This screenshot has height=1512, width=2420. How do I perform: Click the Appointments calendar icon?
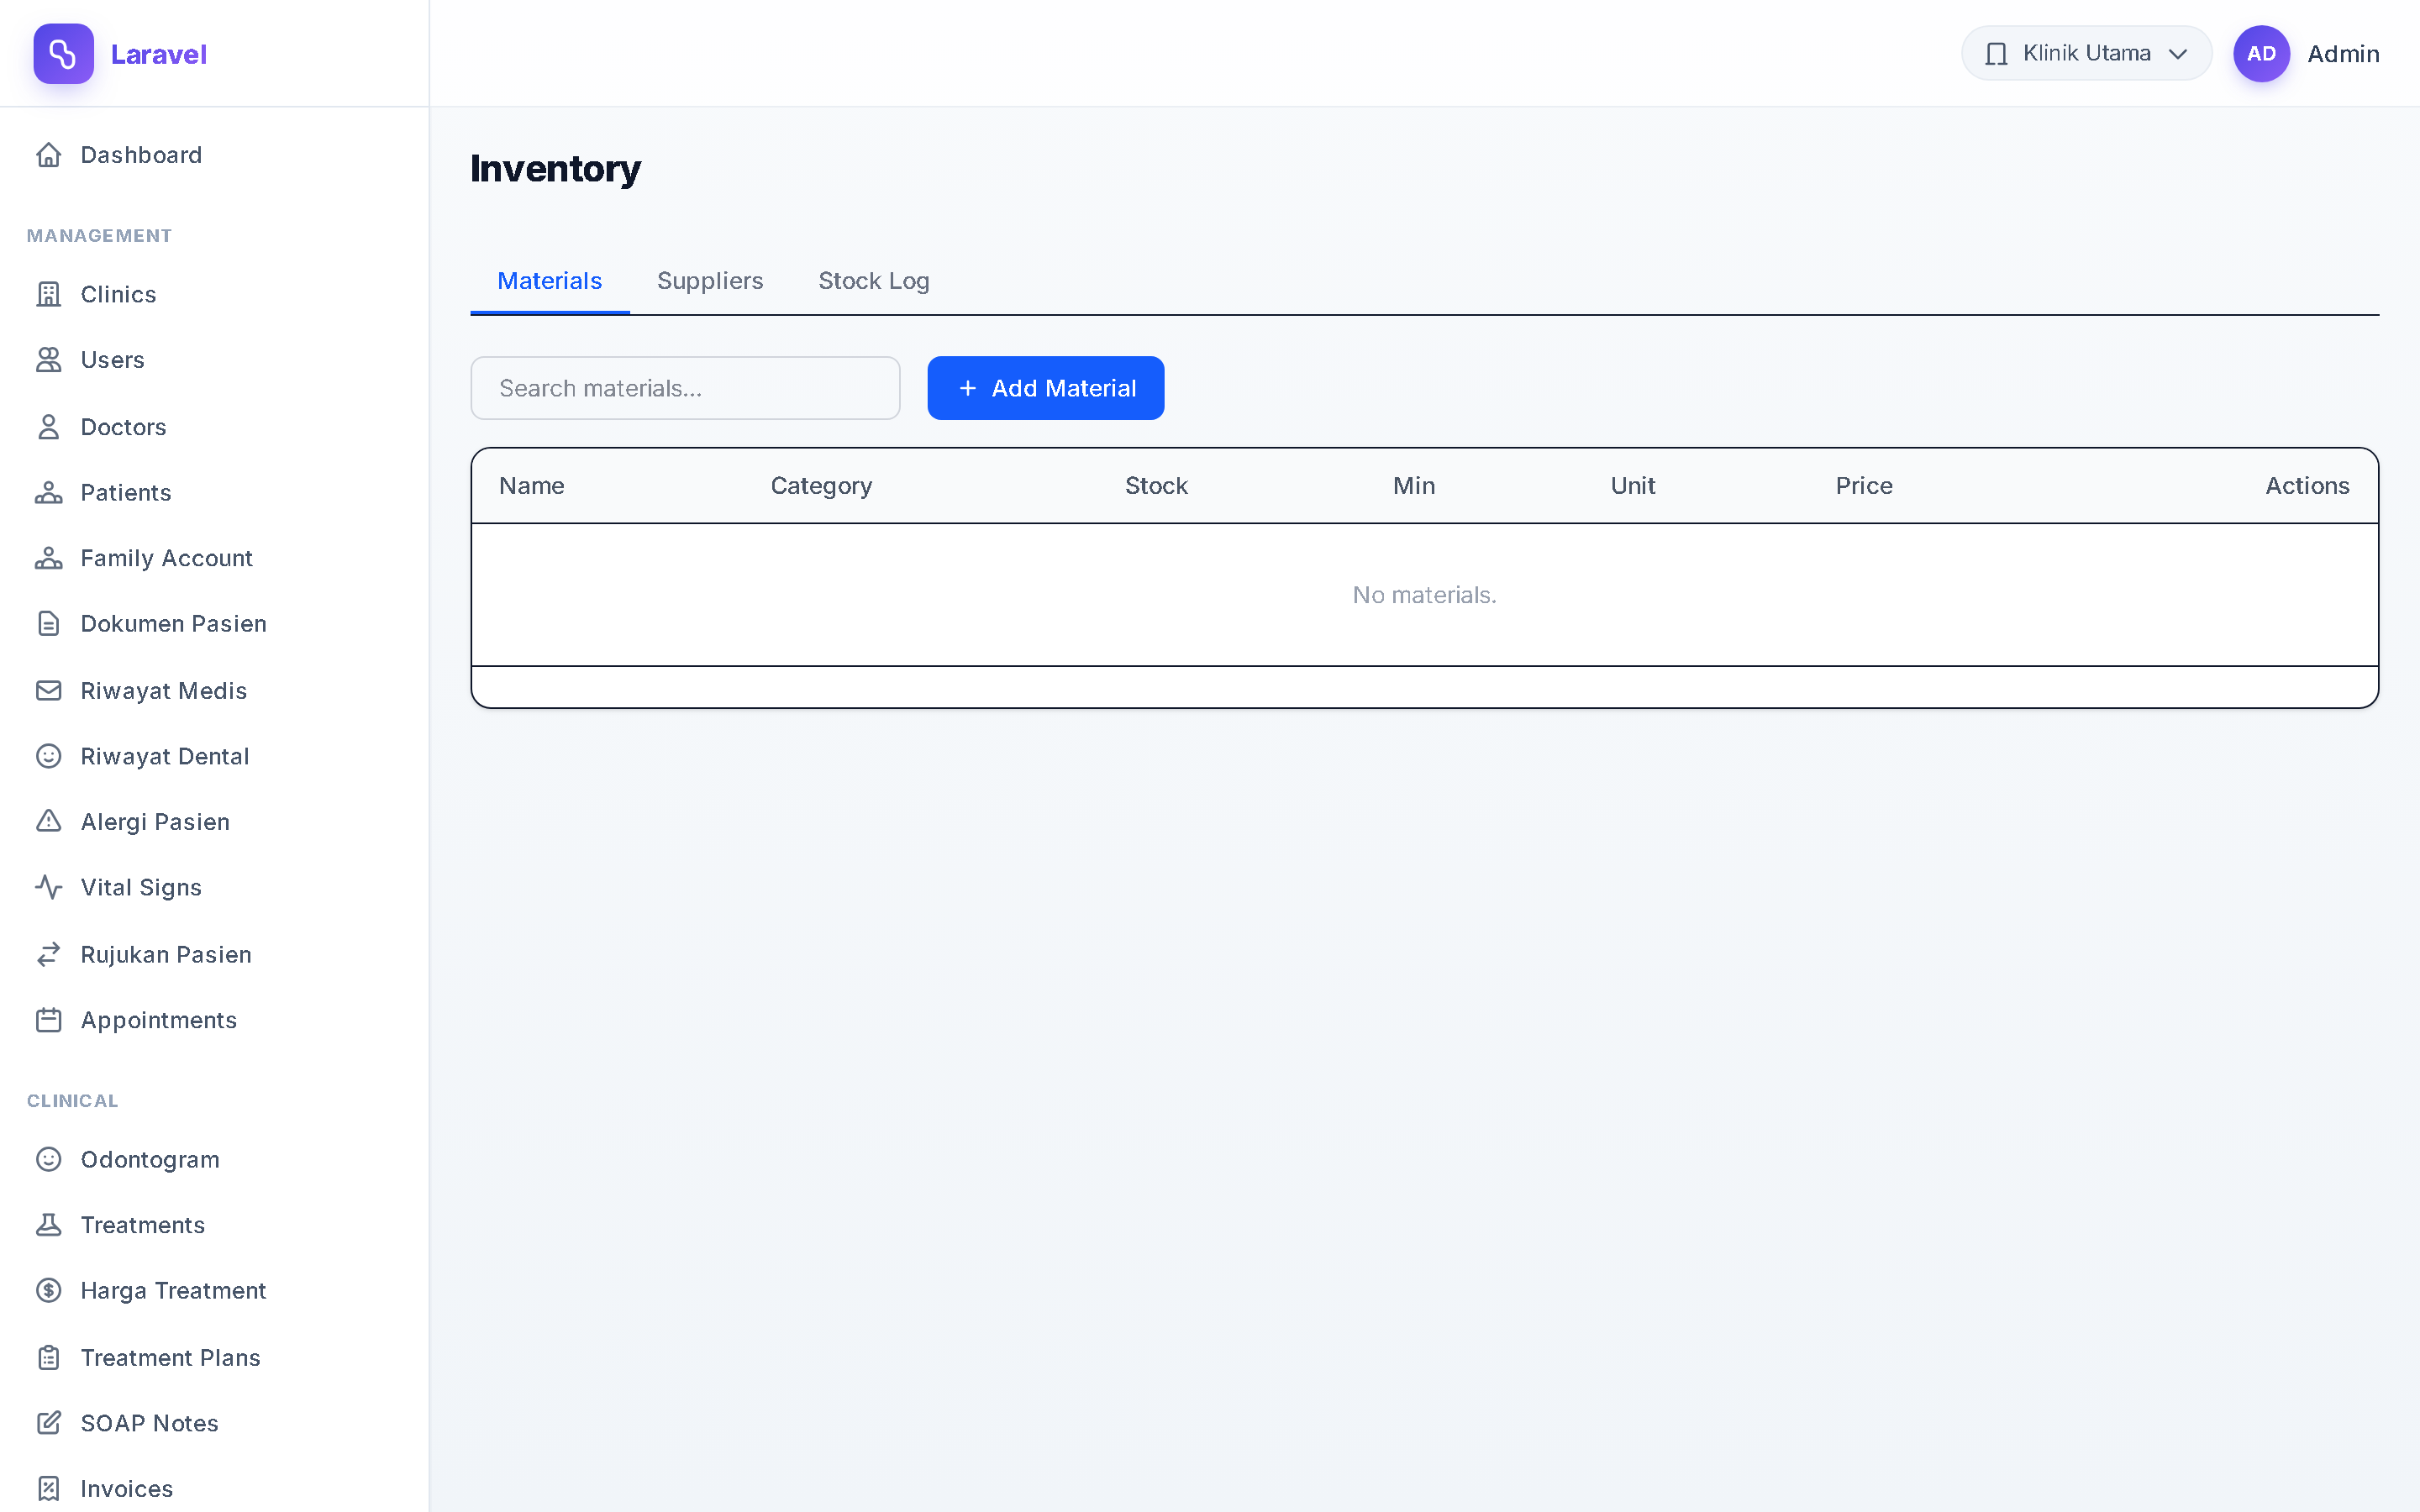click(48, 1020)
